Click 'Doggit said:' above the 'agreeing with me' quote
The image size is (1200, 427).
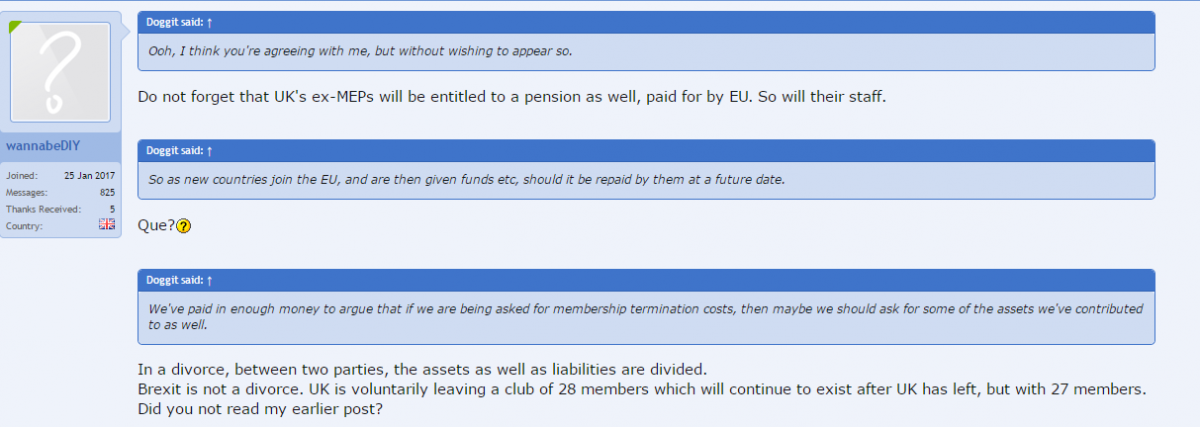click(174, 22)
